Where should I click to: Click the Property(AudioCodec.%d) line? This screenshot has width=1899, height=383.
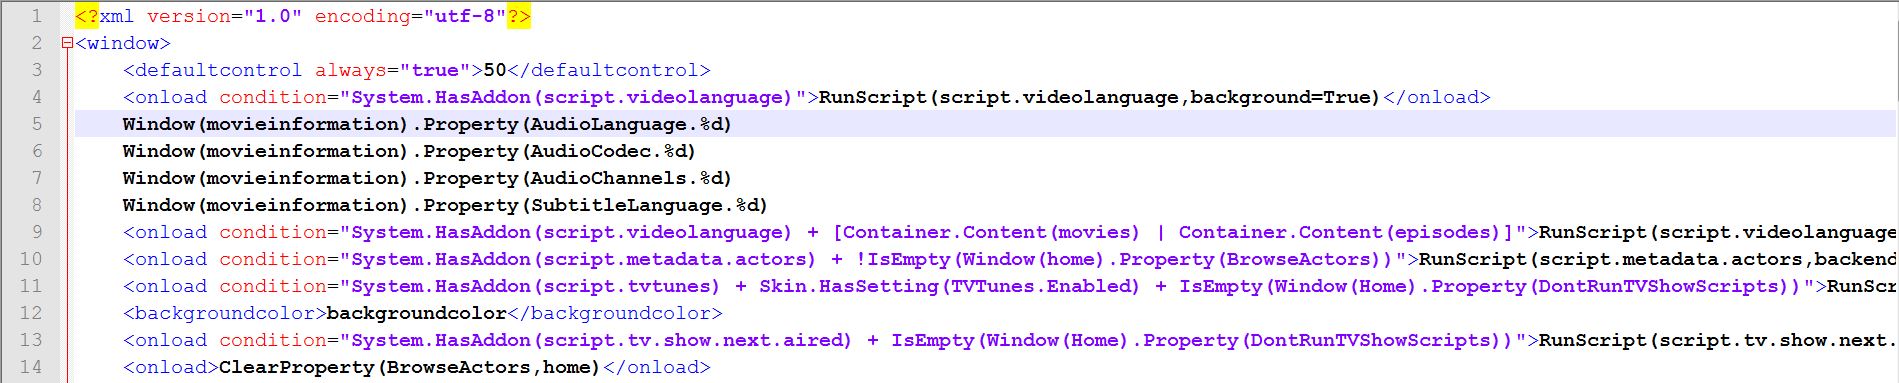coord(409,151)
